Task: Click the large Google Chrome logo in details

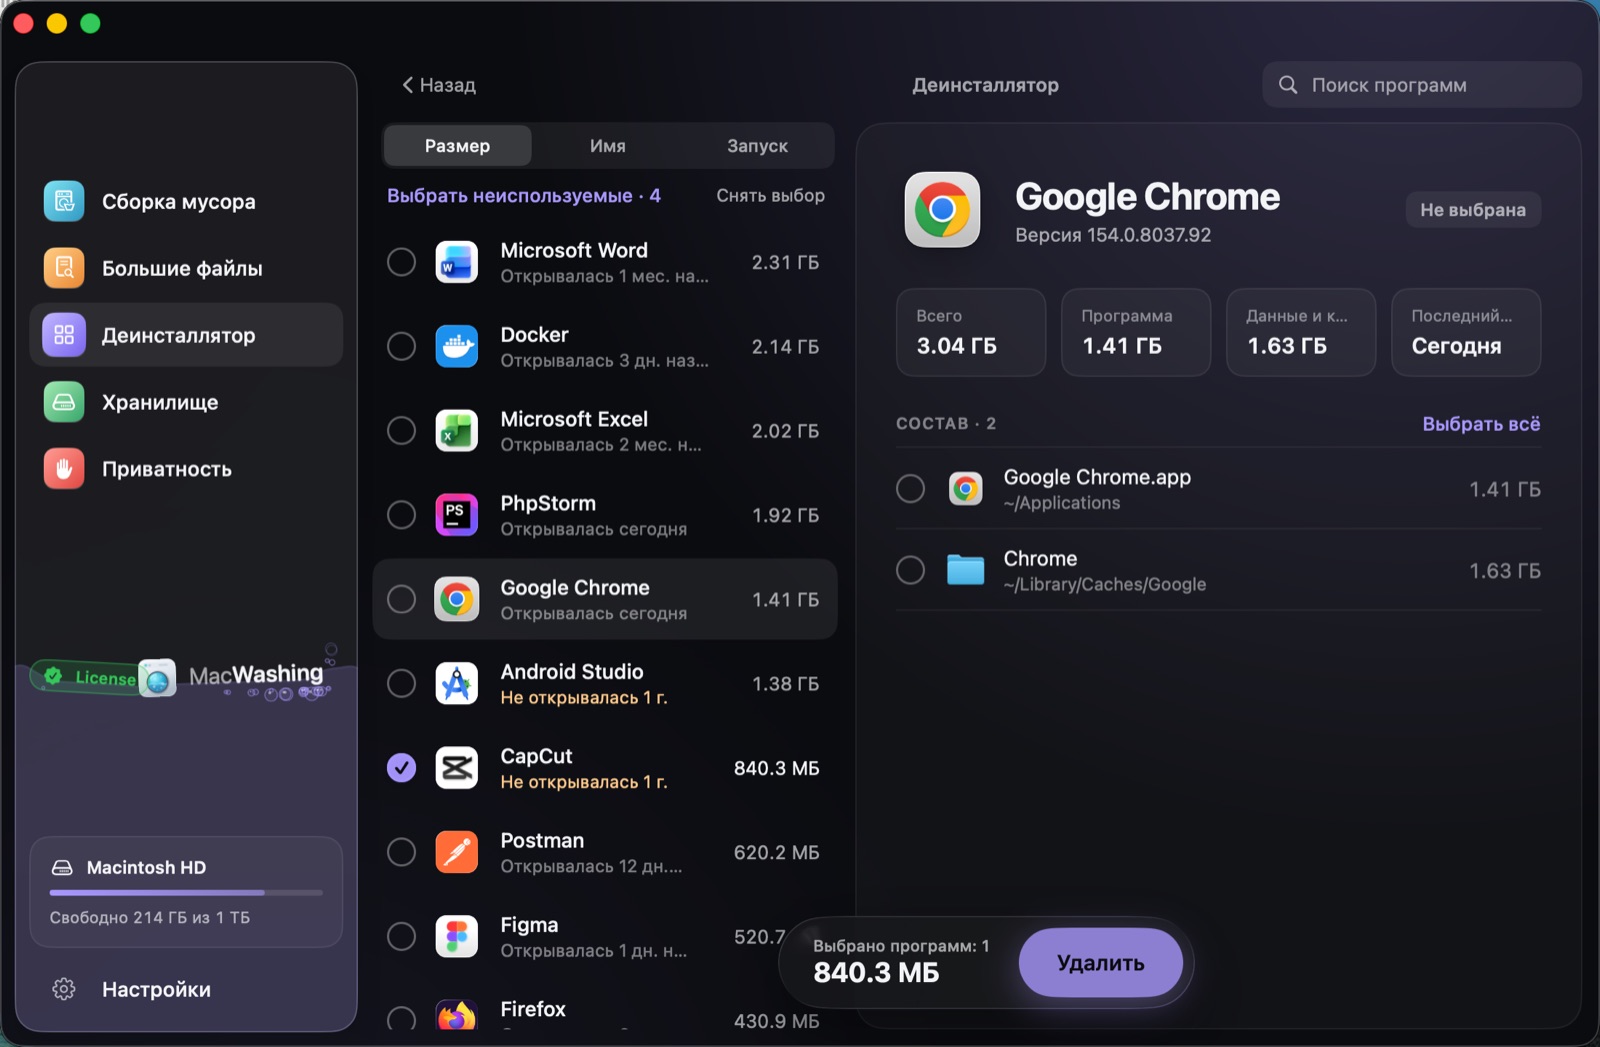Action: (x=942, y=209)
